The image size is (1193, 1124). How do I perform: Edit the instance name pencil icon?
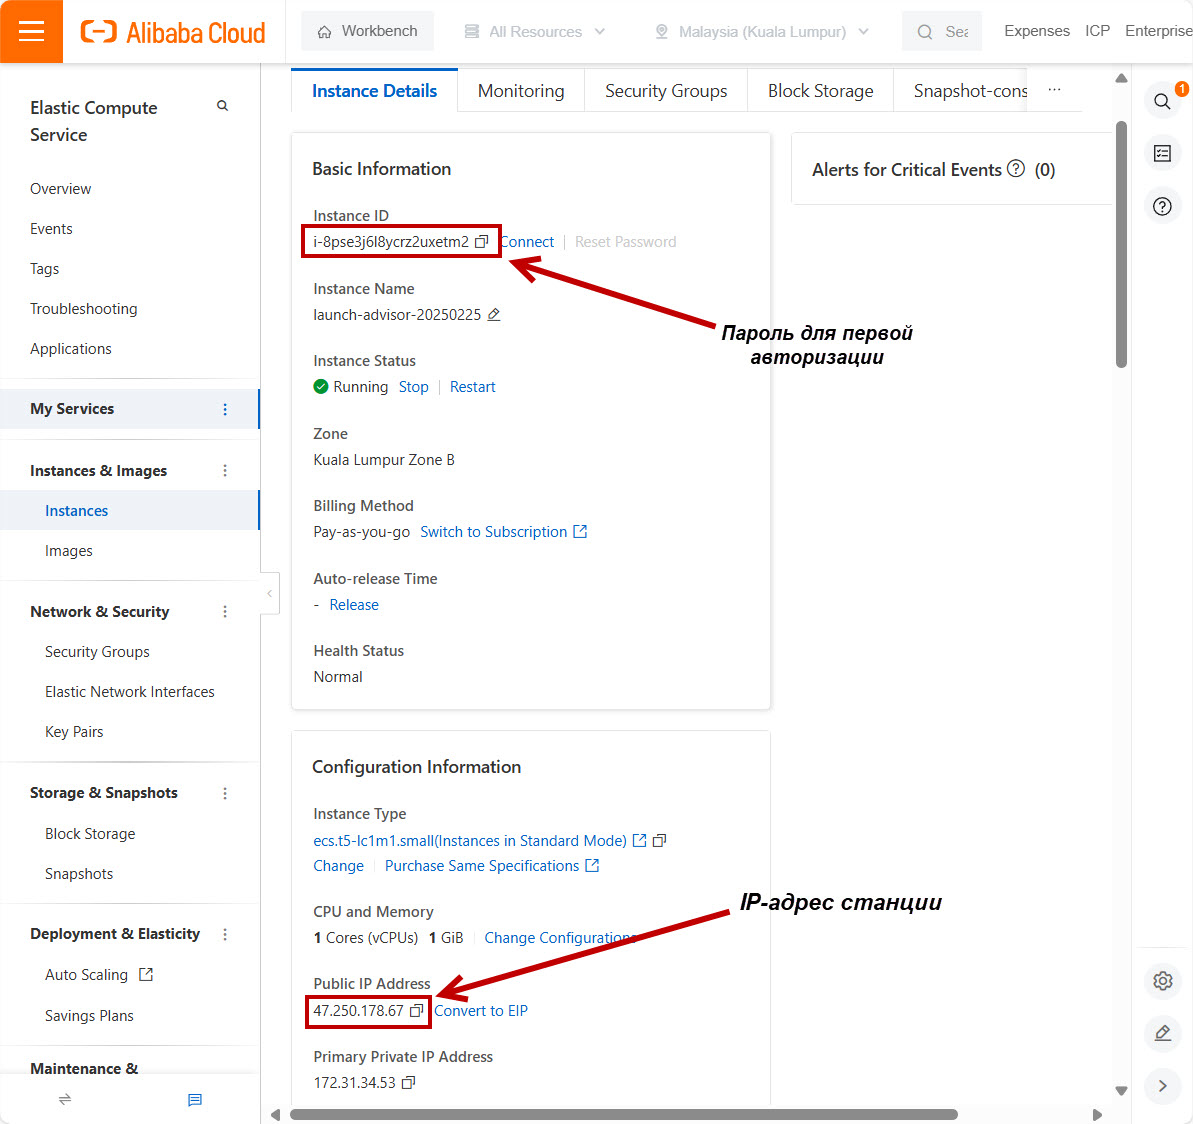point(494,315)
